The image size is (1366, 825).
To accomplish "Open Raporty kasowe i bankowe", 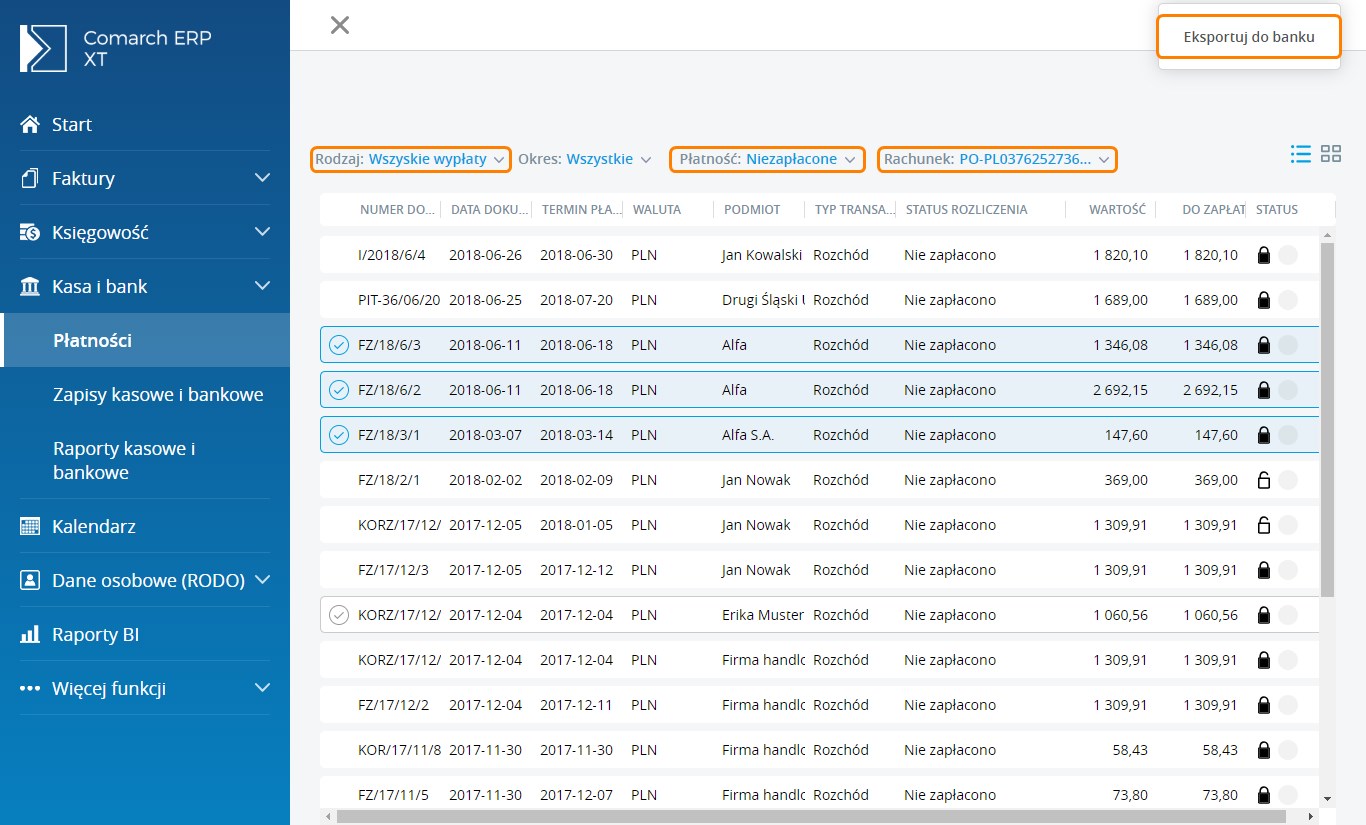I will (124, 460).
